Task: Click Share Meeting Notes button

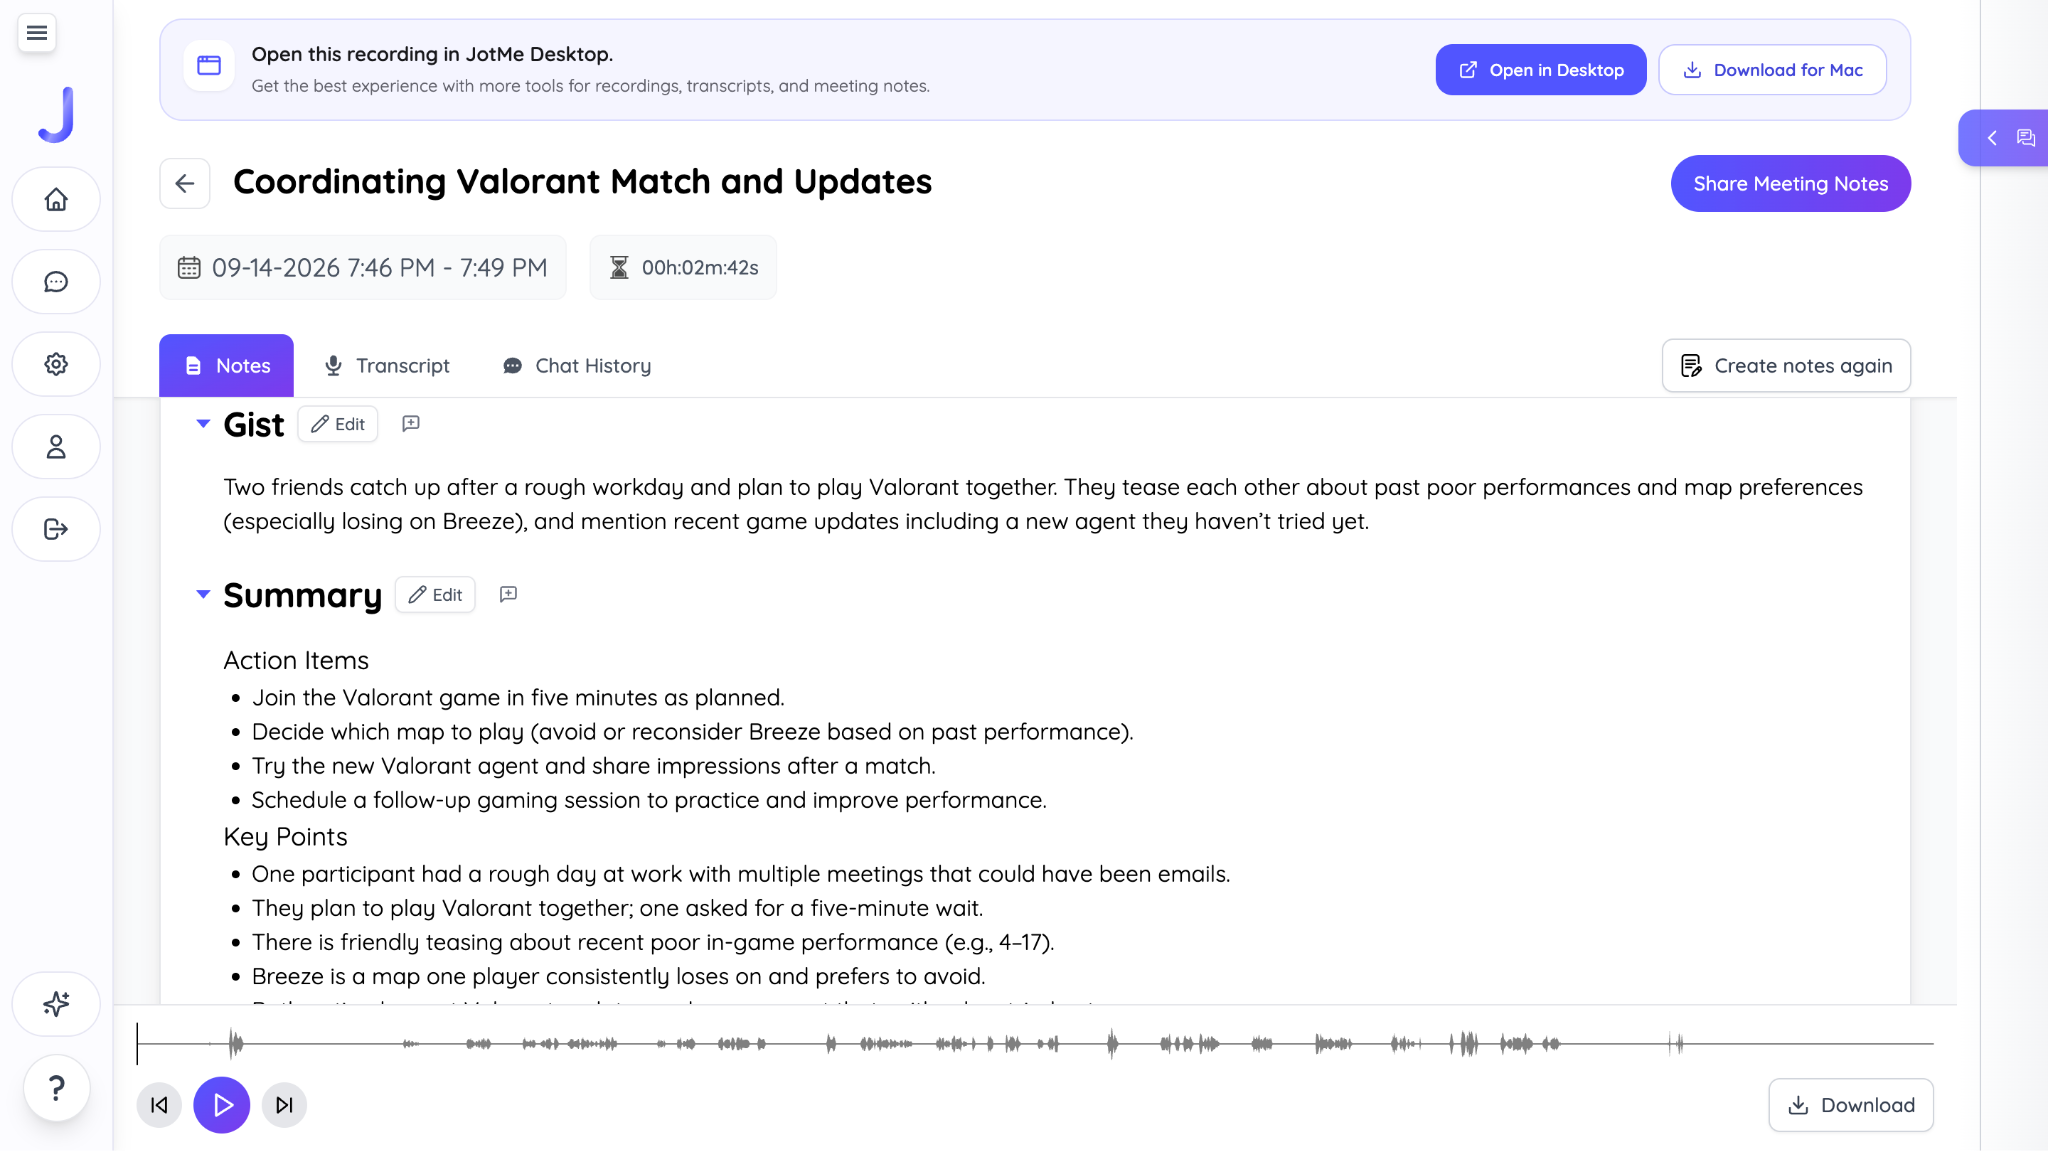Action: [x=1790, y=184]
